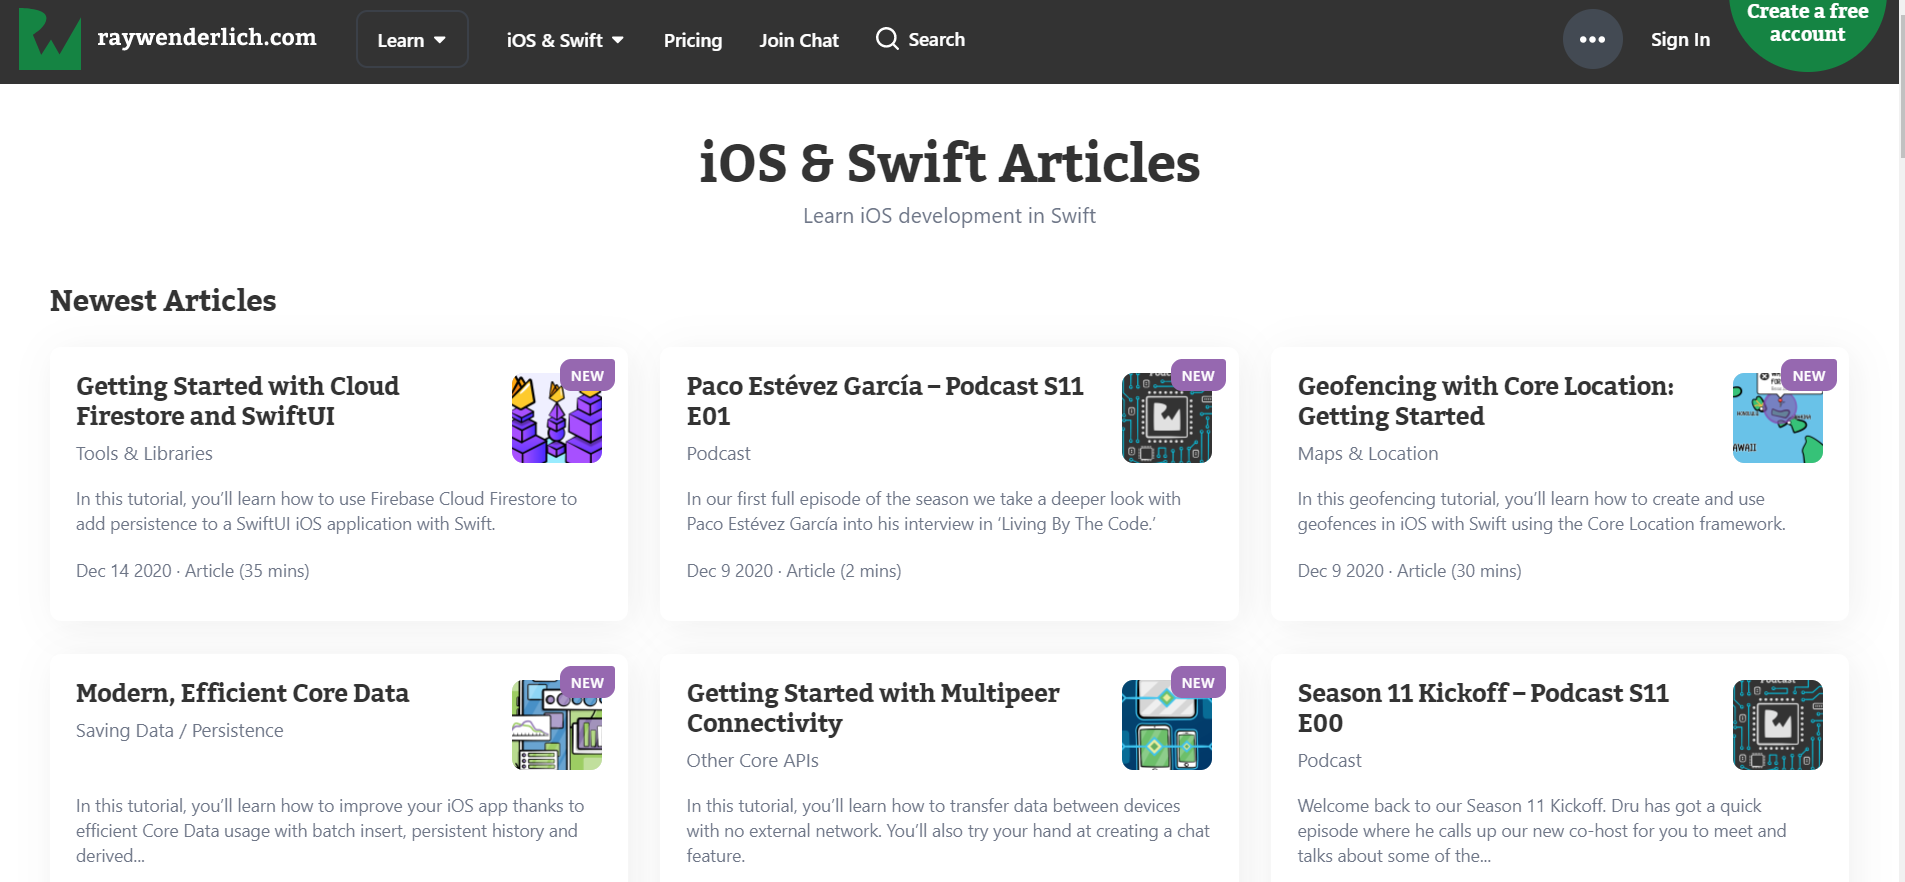Click 'Maps & Location' category text
This screenshot has width=1905, height=882.
(x=1368, y=453)
